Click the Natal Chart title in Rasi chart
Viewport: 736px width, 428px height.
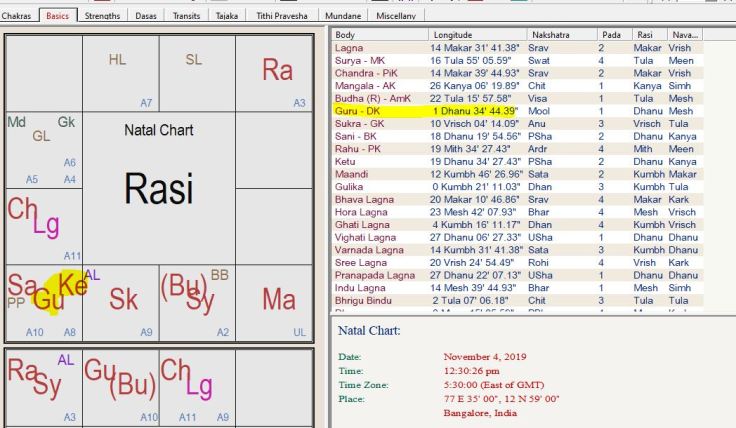(159, 130)
